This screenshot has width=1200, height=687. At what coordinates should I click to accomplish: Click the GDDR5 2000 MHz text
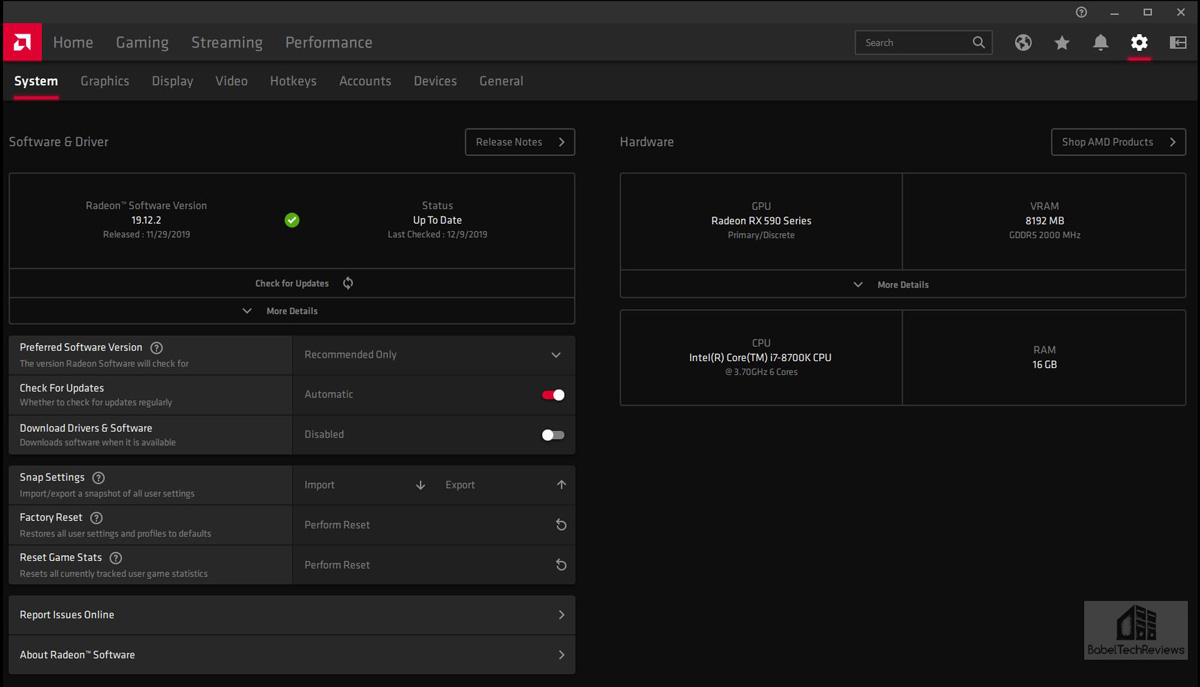point(1044,236)
